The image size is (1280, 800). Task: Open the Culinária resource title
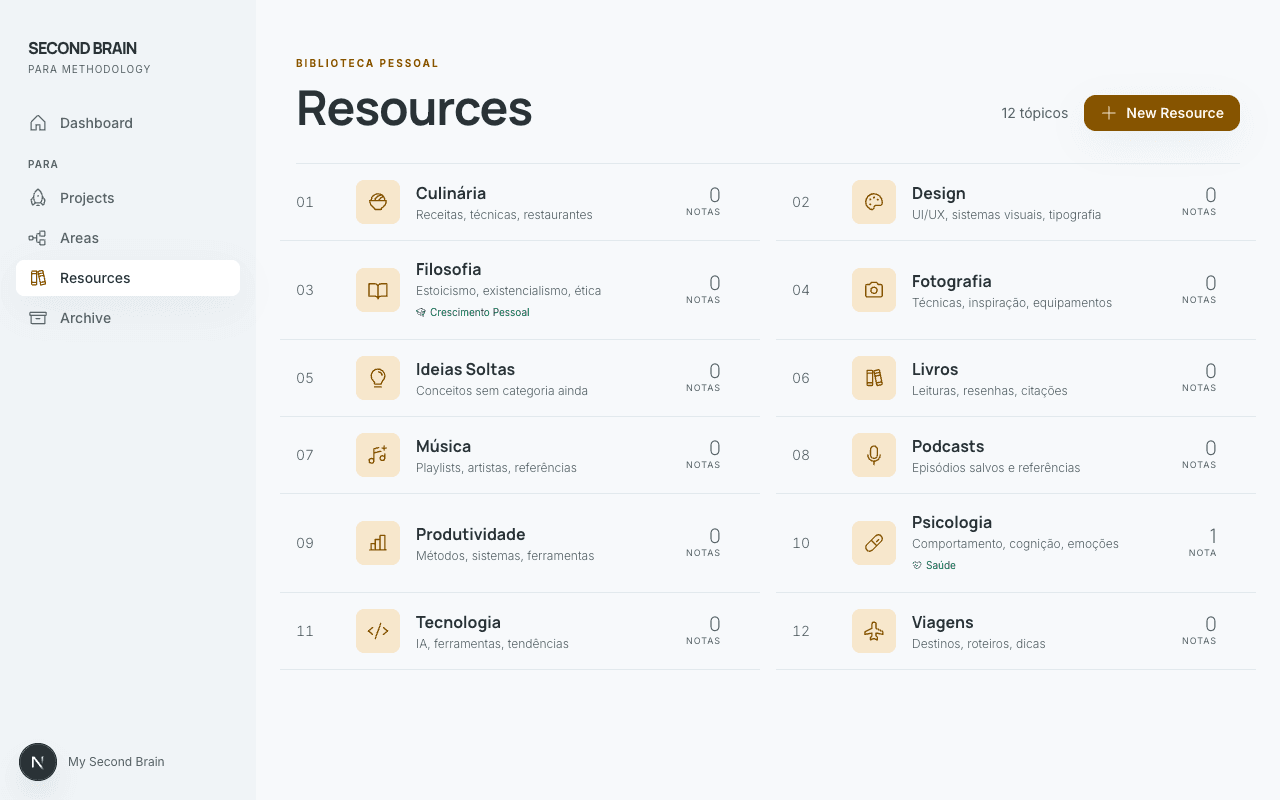[x=451, y=193]
